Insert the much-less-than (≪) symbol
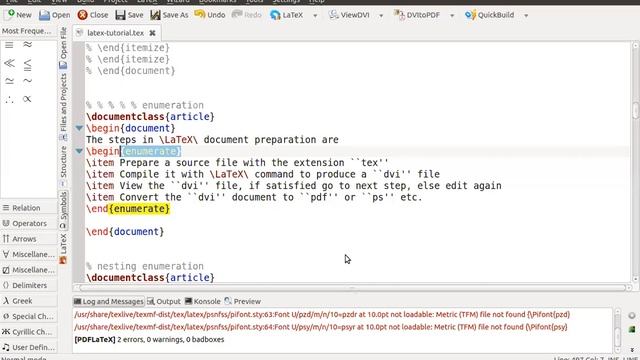 tap(9, 63)
